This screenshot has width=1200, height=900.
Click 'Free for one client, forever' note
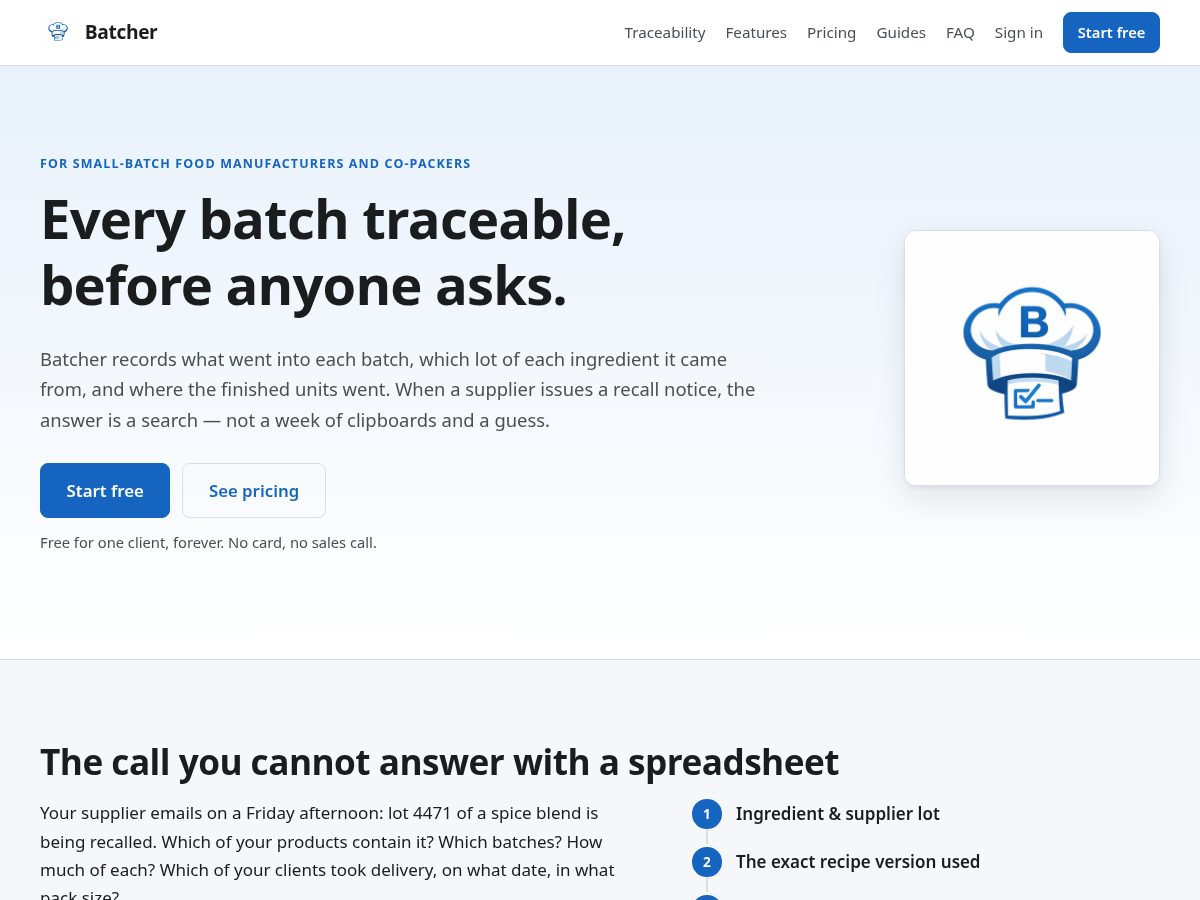(208, 543)
